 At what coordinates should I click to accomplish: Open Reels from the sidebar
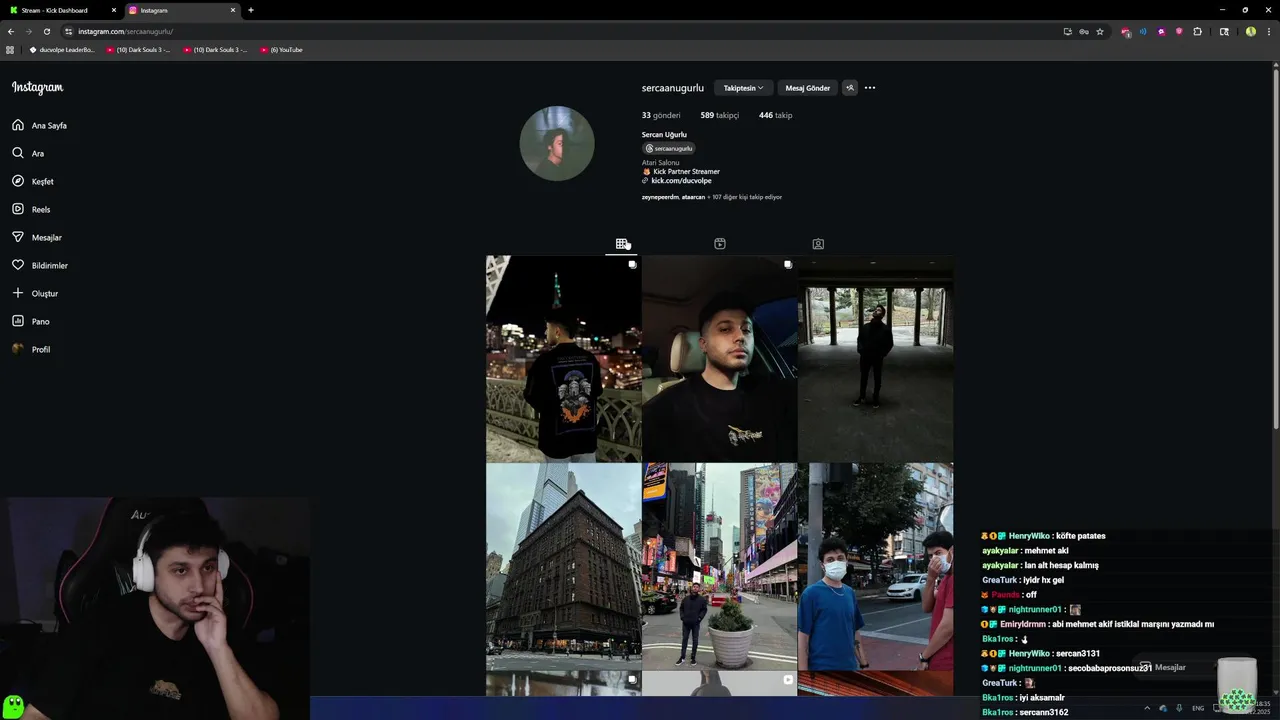click(x=31, y=210)
